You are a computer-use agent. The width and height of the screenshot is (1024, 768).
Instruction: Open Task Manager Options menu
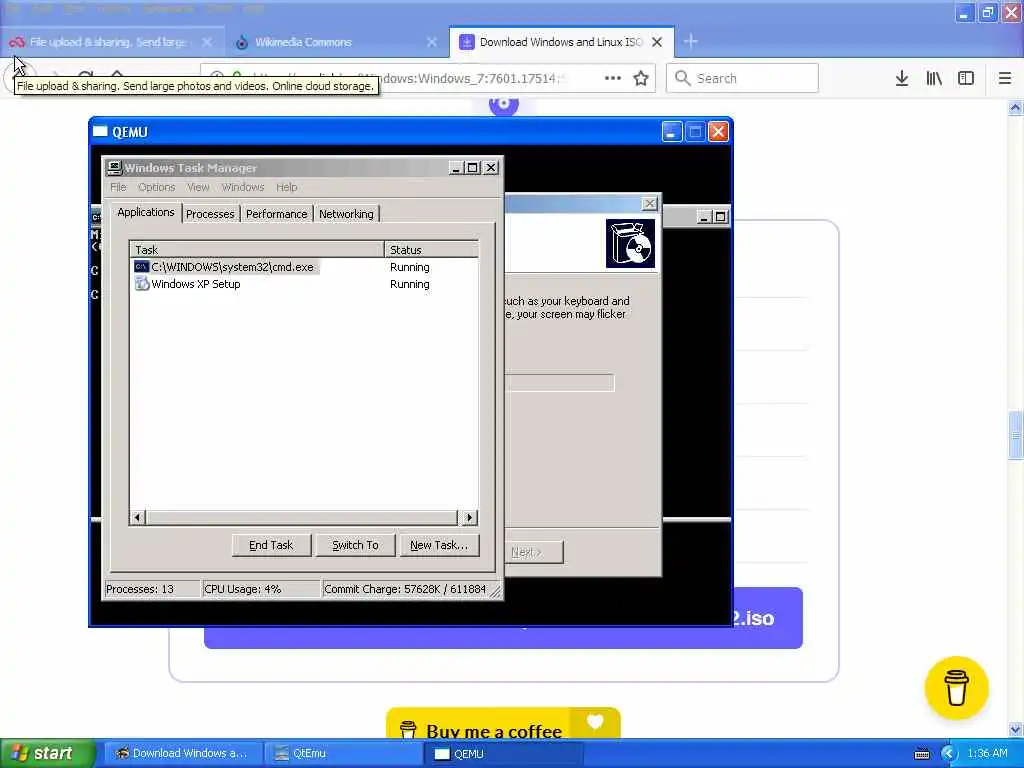(x=156, y=187)
